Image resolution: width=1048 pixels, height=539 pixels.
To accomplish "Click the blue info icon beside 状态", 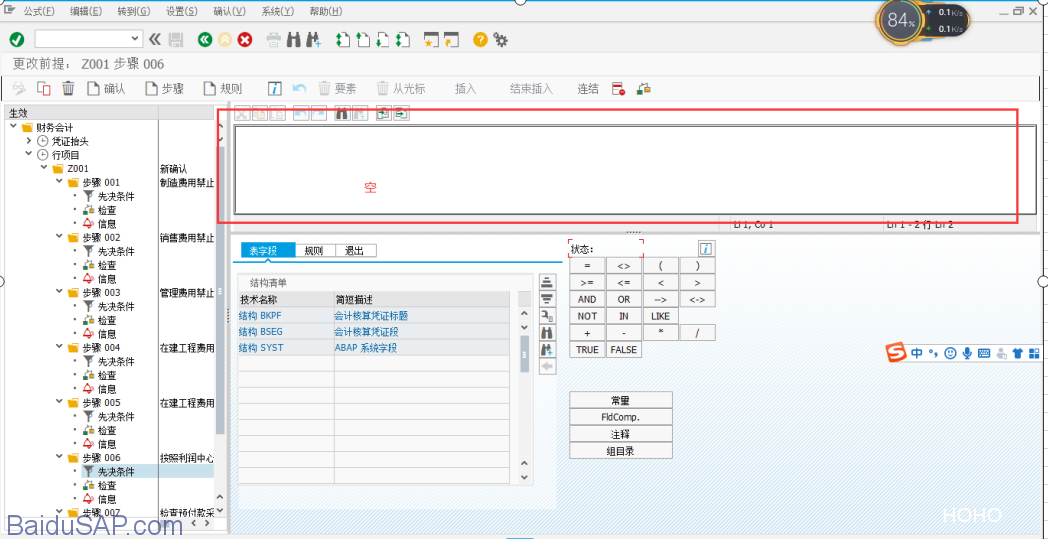I will [706, 249].
